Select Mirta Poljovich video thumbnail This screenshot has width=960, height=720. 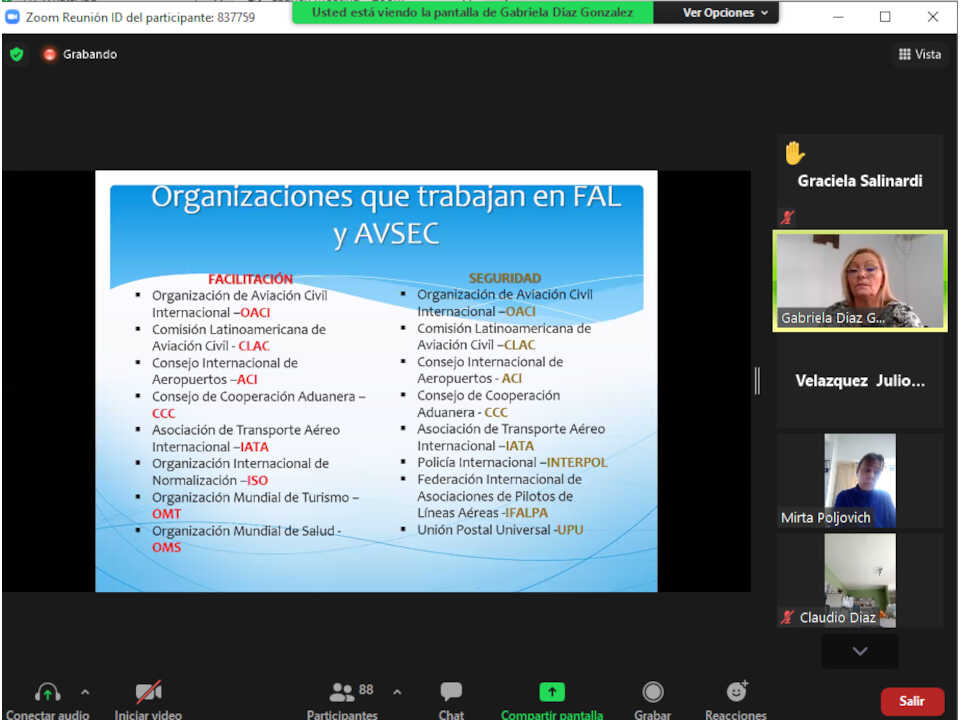click(860, 481)
